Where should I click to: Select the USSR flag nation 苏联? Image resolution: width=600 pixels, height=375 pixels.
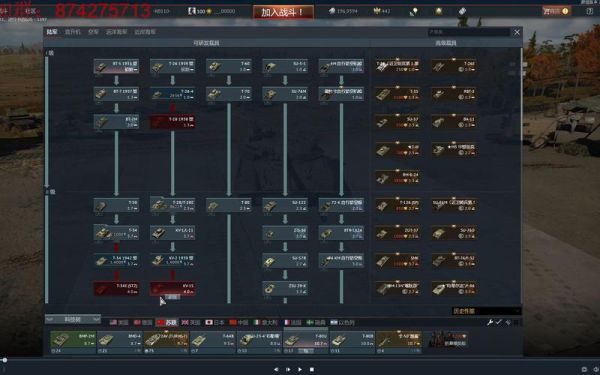point(167,322)
